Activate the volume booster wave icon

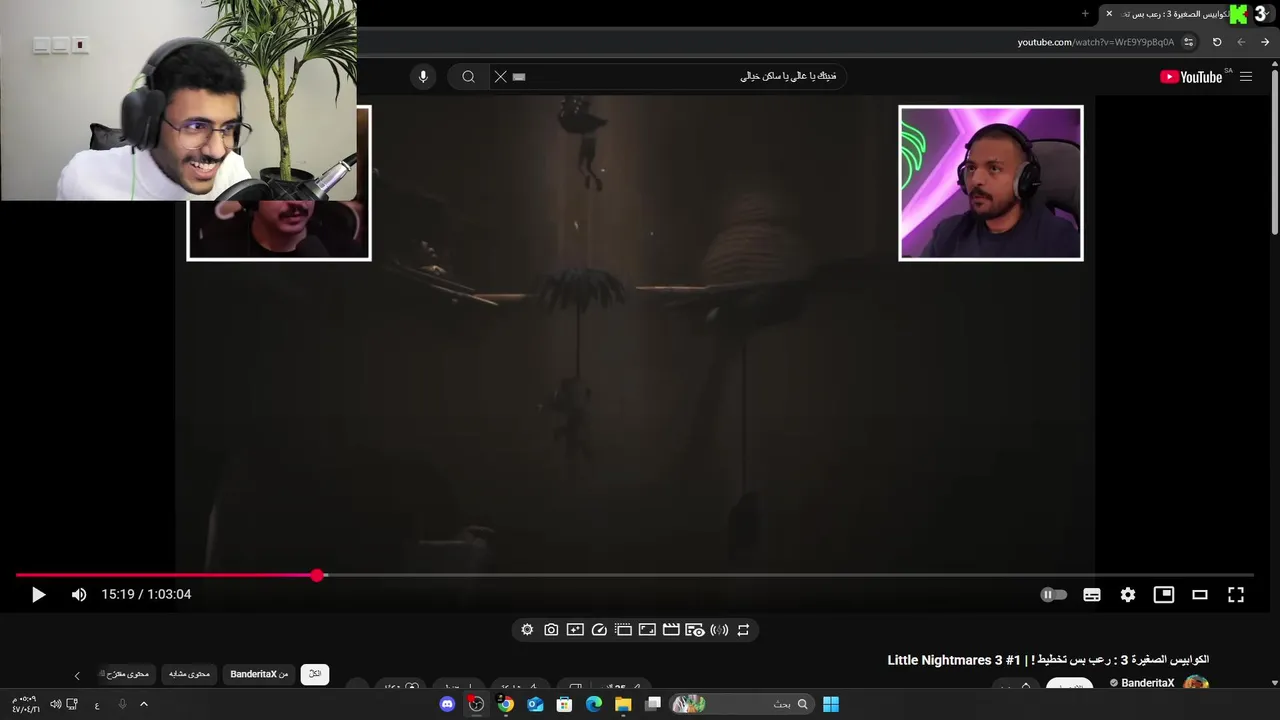pyautogui.click(x=719, y=630)
